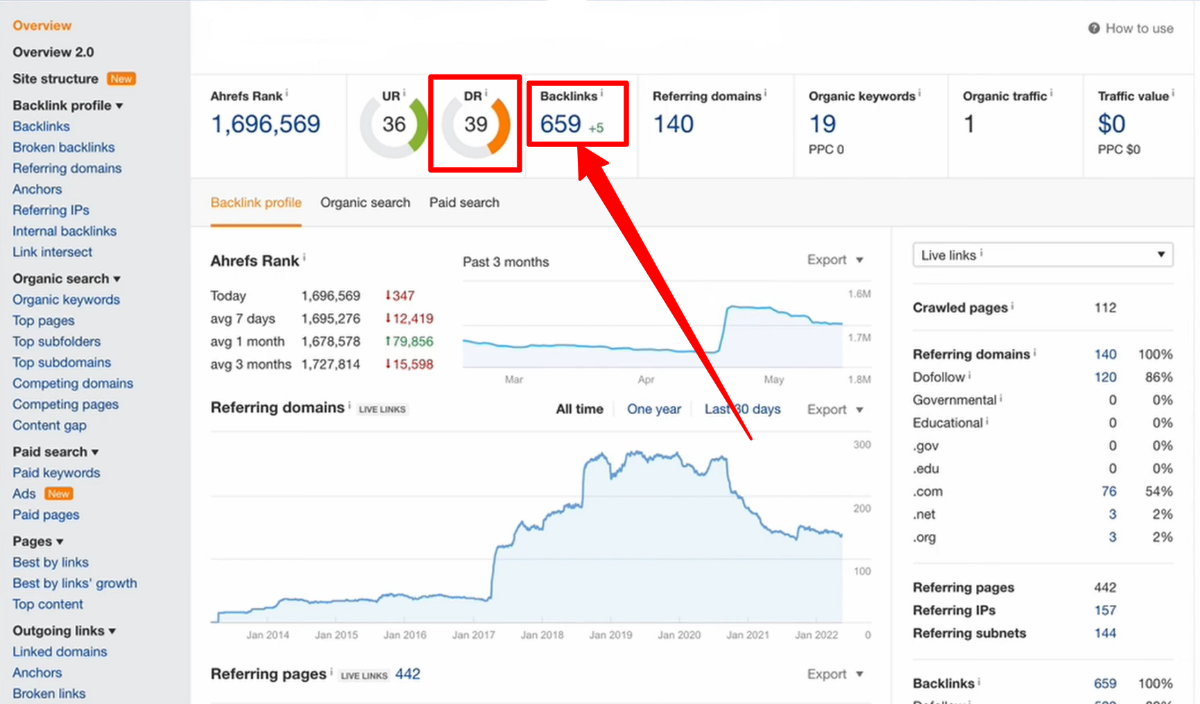Screen dimensions: 1200x704
Task: Click info icon beside Organic keywords header
Action: pyautogui.click(x=920, y=93)
